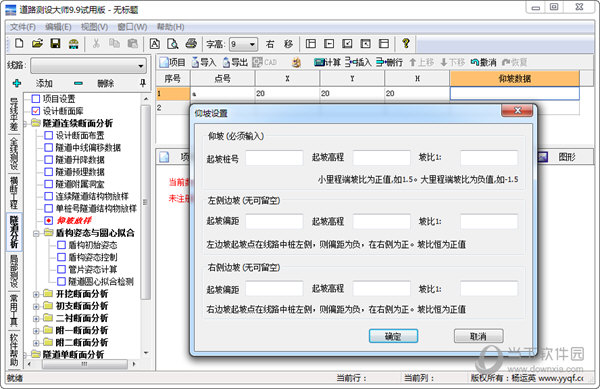Open the 编辑(E) menu
Screen dimensions: 600x389
coord(58,27)
